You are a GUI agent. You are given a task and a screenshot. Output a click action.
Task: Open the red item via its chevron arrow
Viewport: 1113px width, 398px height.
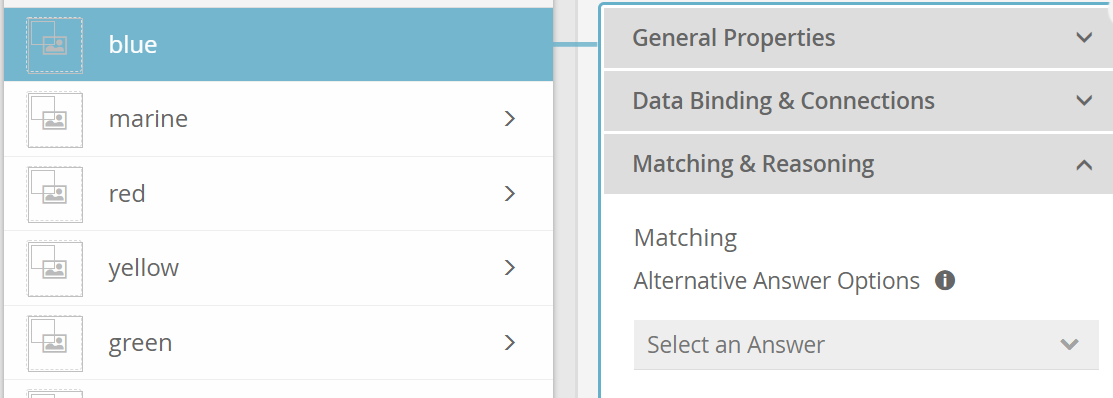click(x=509, y=194)
